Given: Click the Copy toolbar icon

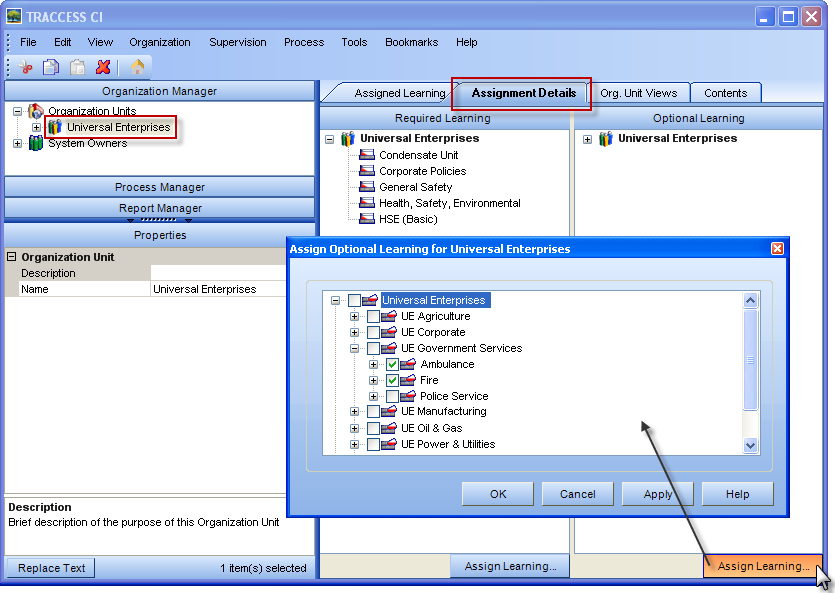Looking at the screenshot, I should [50, 66].
